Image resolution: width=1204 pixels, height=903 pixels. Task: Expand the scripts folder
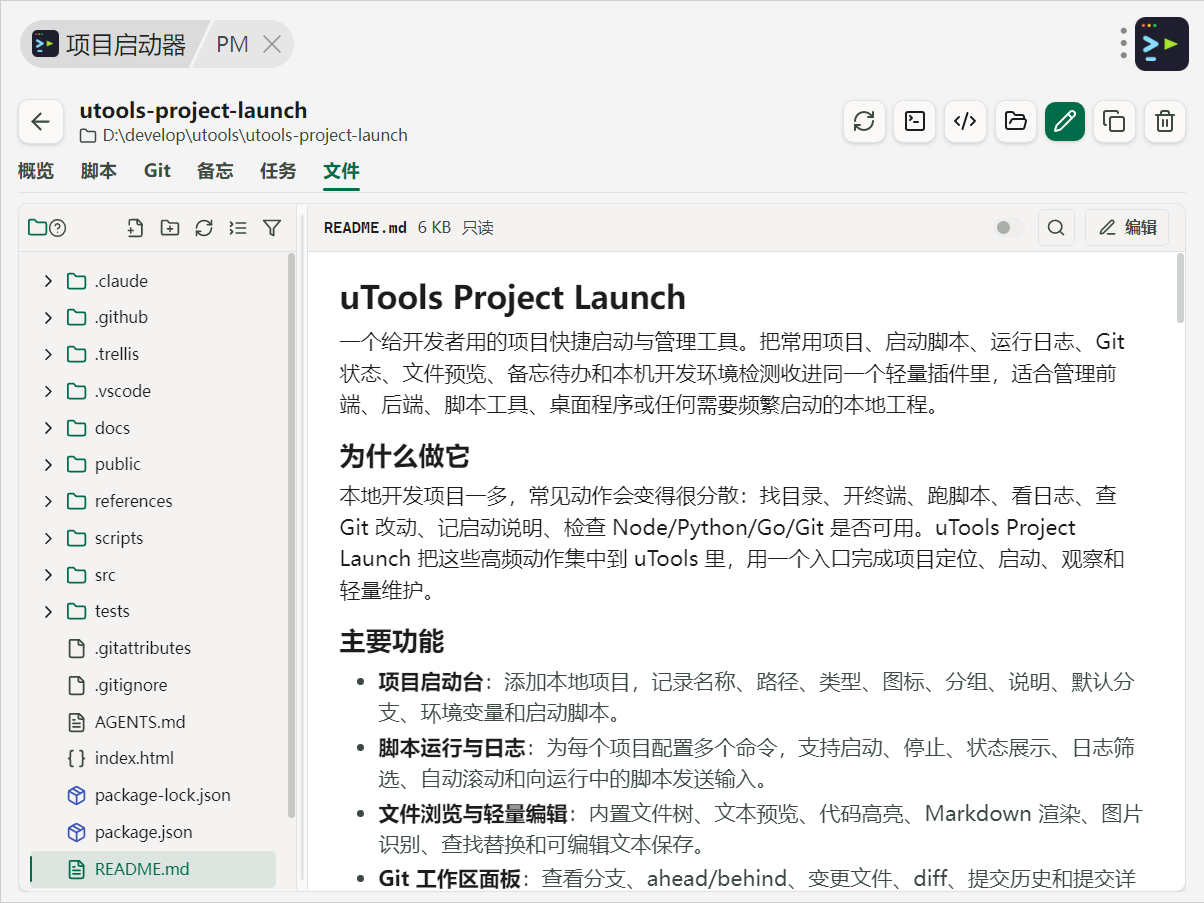pos(48,538)
